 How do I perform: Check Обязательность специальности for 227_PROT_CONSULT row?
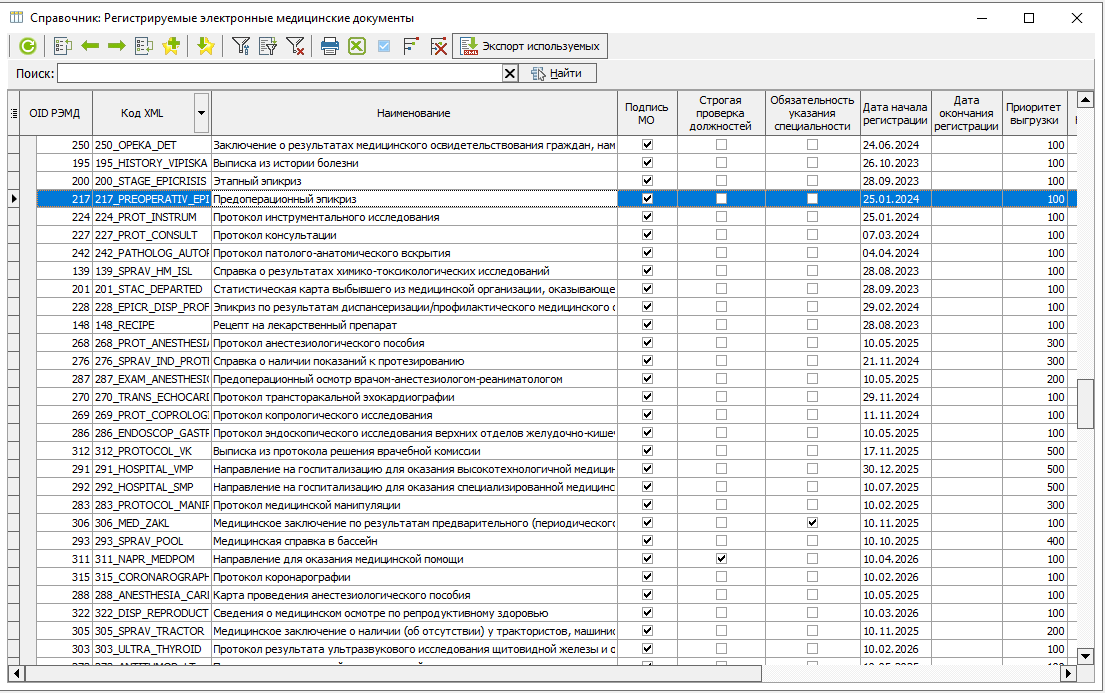(813, 235)
